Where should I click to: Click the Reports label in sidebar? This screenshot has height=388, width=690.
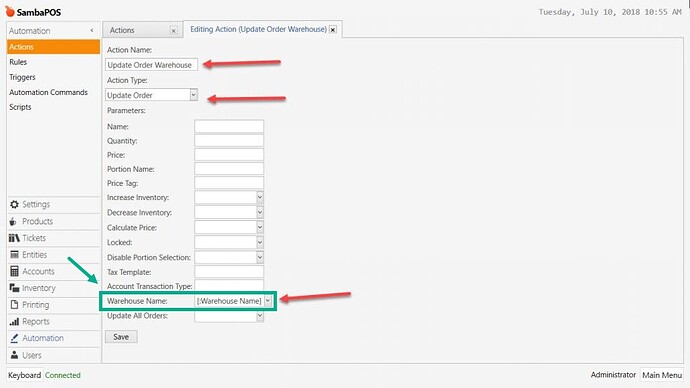click(36, 322)
